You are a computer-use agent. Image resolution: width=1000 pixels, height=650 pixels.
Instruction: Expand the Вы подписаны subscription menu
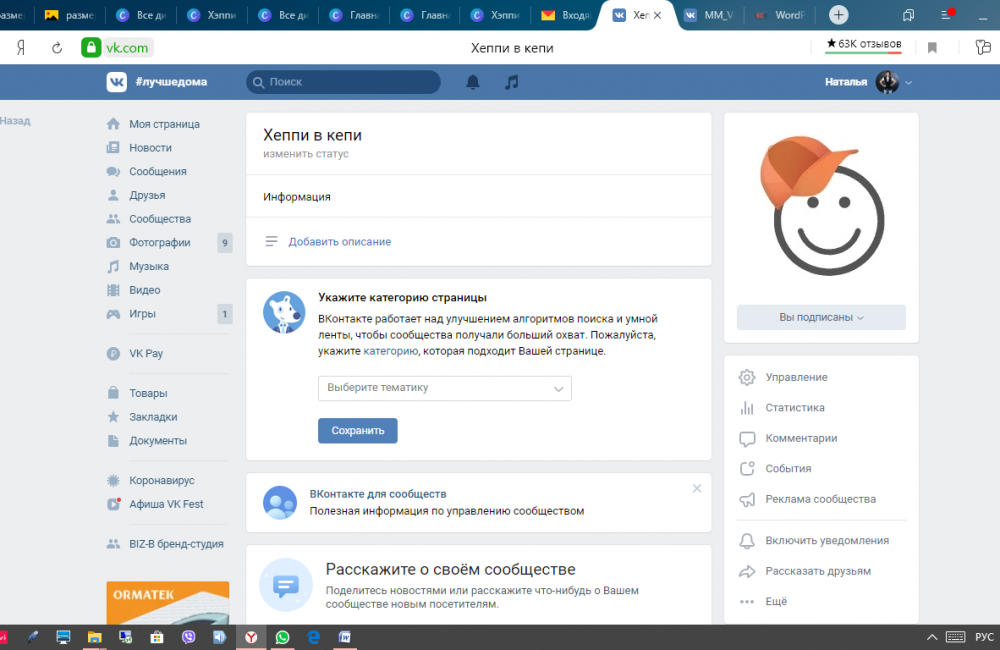821,317
